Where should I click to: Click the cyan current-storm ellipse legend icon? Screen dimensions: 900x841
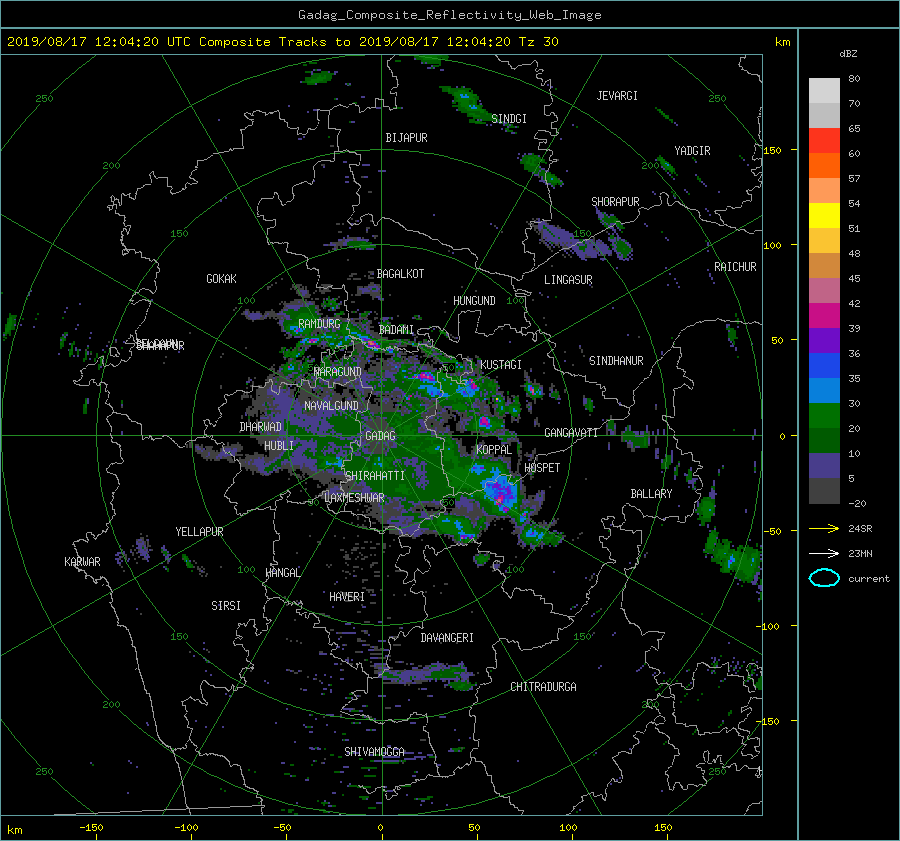point(824,578)
